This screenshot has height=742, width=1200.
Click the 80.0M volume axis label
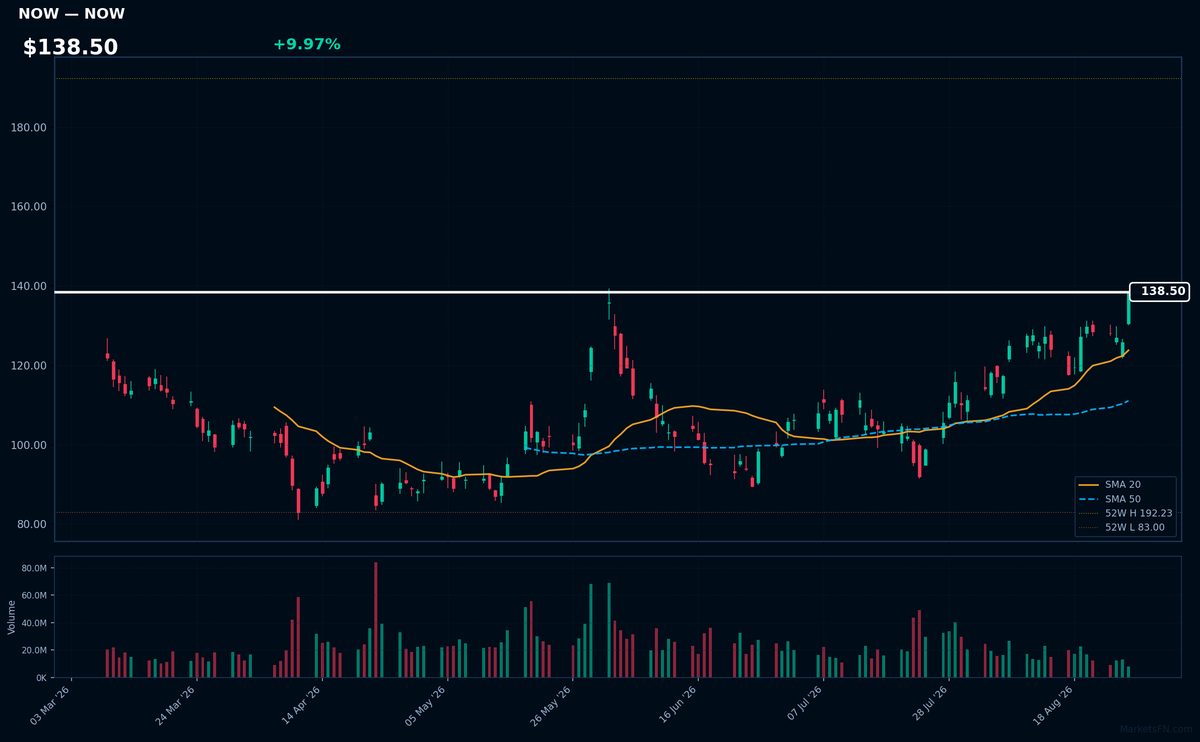pos(35,568)
